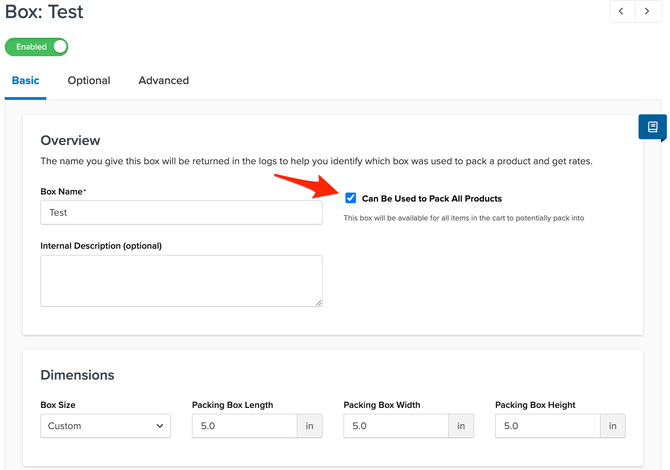The image size is (670, 470).
Task: Go to previous box with left chevron
Action: point(622,11)
